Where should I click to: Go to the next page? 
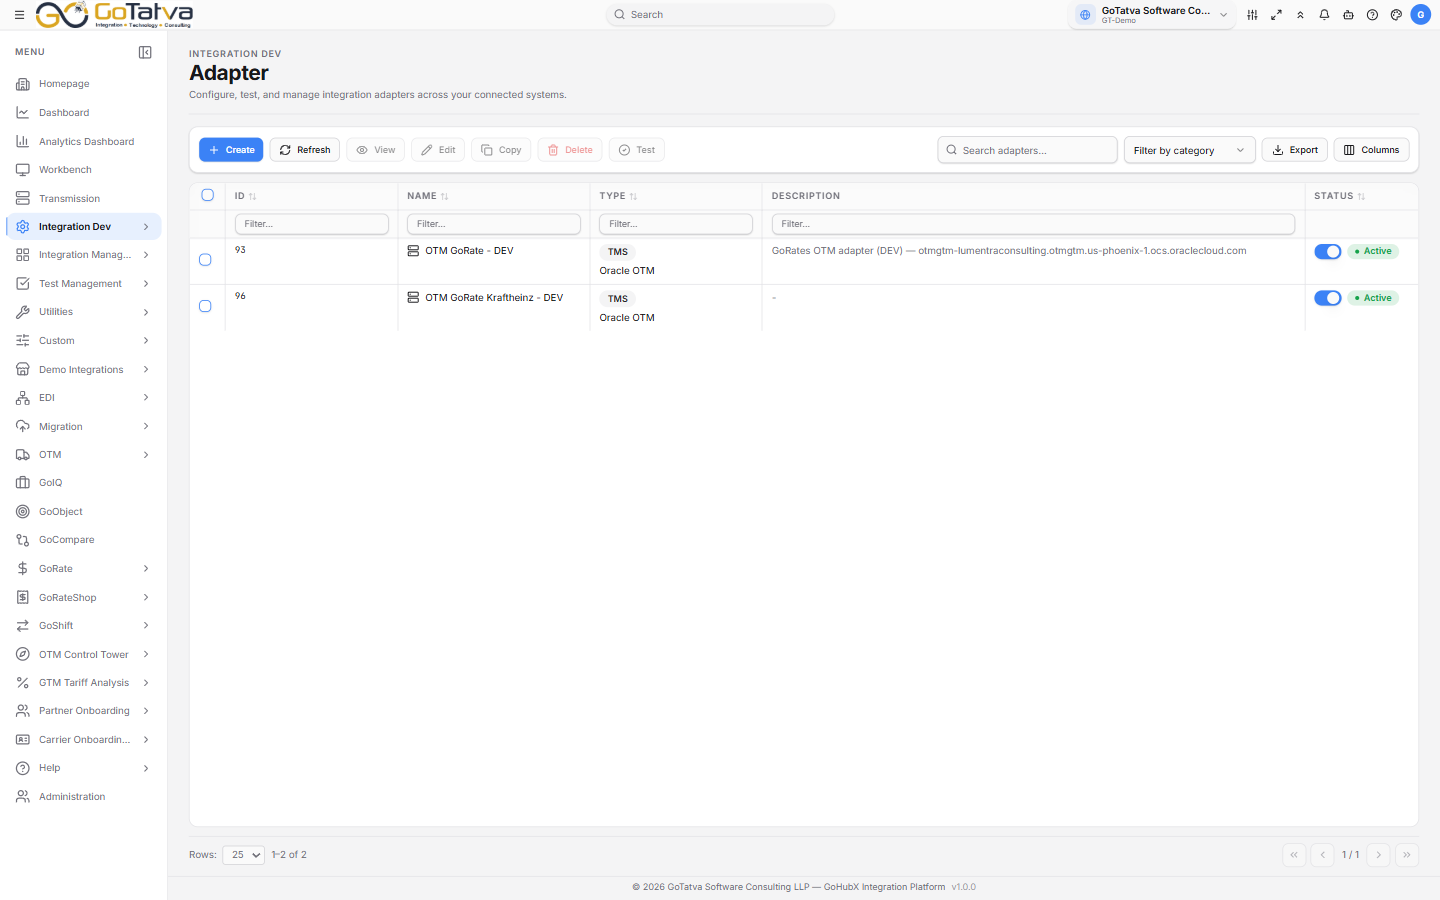point(1378,855)
